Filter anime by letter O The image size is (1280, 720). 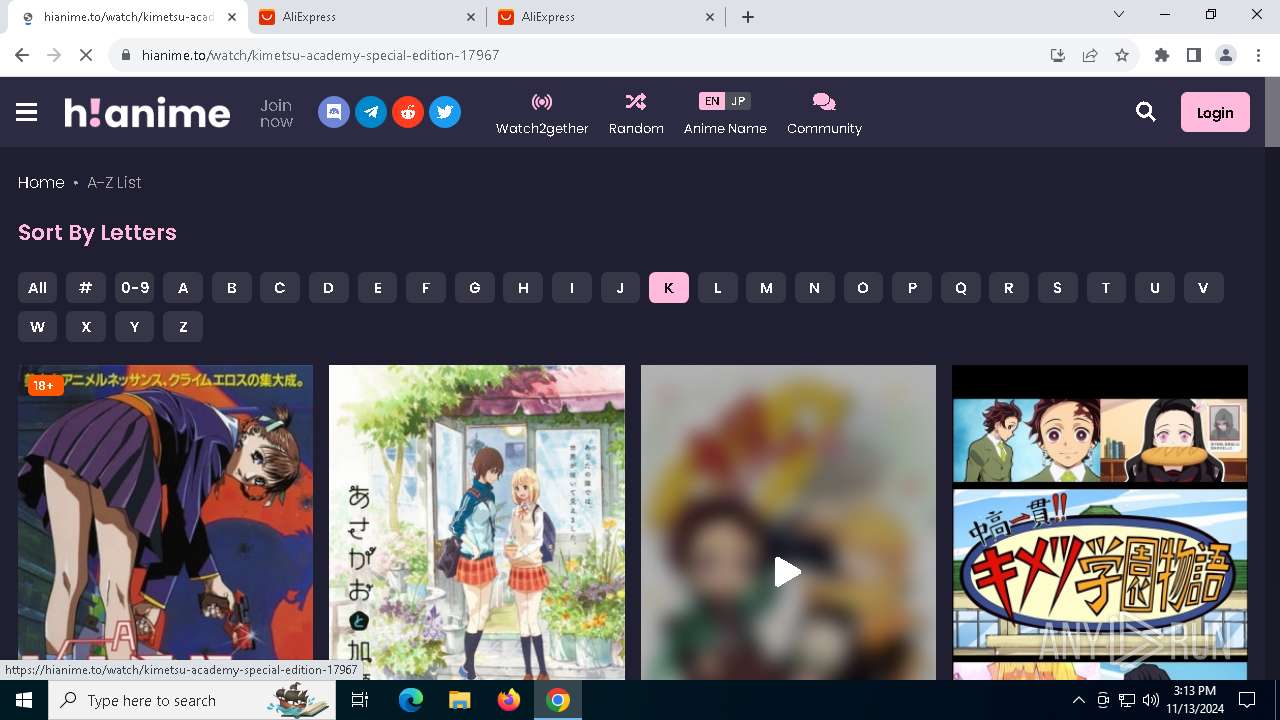863,288
